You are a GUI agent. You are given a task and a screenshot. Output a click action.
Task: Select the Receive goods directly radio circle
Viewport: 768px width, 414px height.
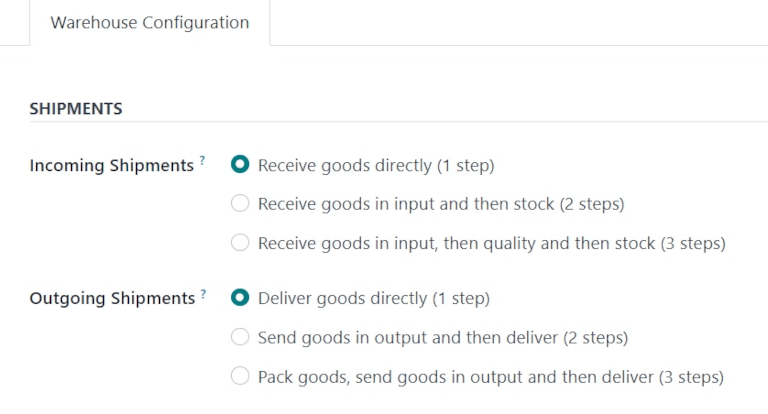point(240,165)
